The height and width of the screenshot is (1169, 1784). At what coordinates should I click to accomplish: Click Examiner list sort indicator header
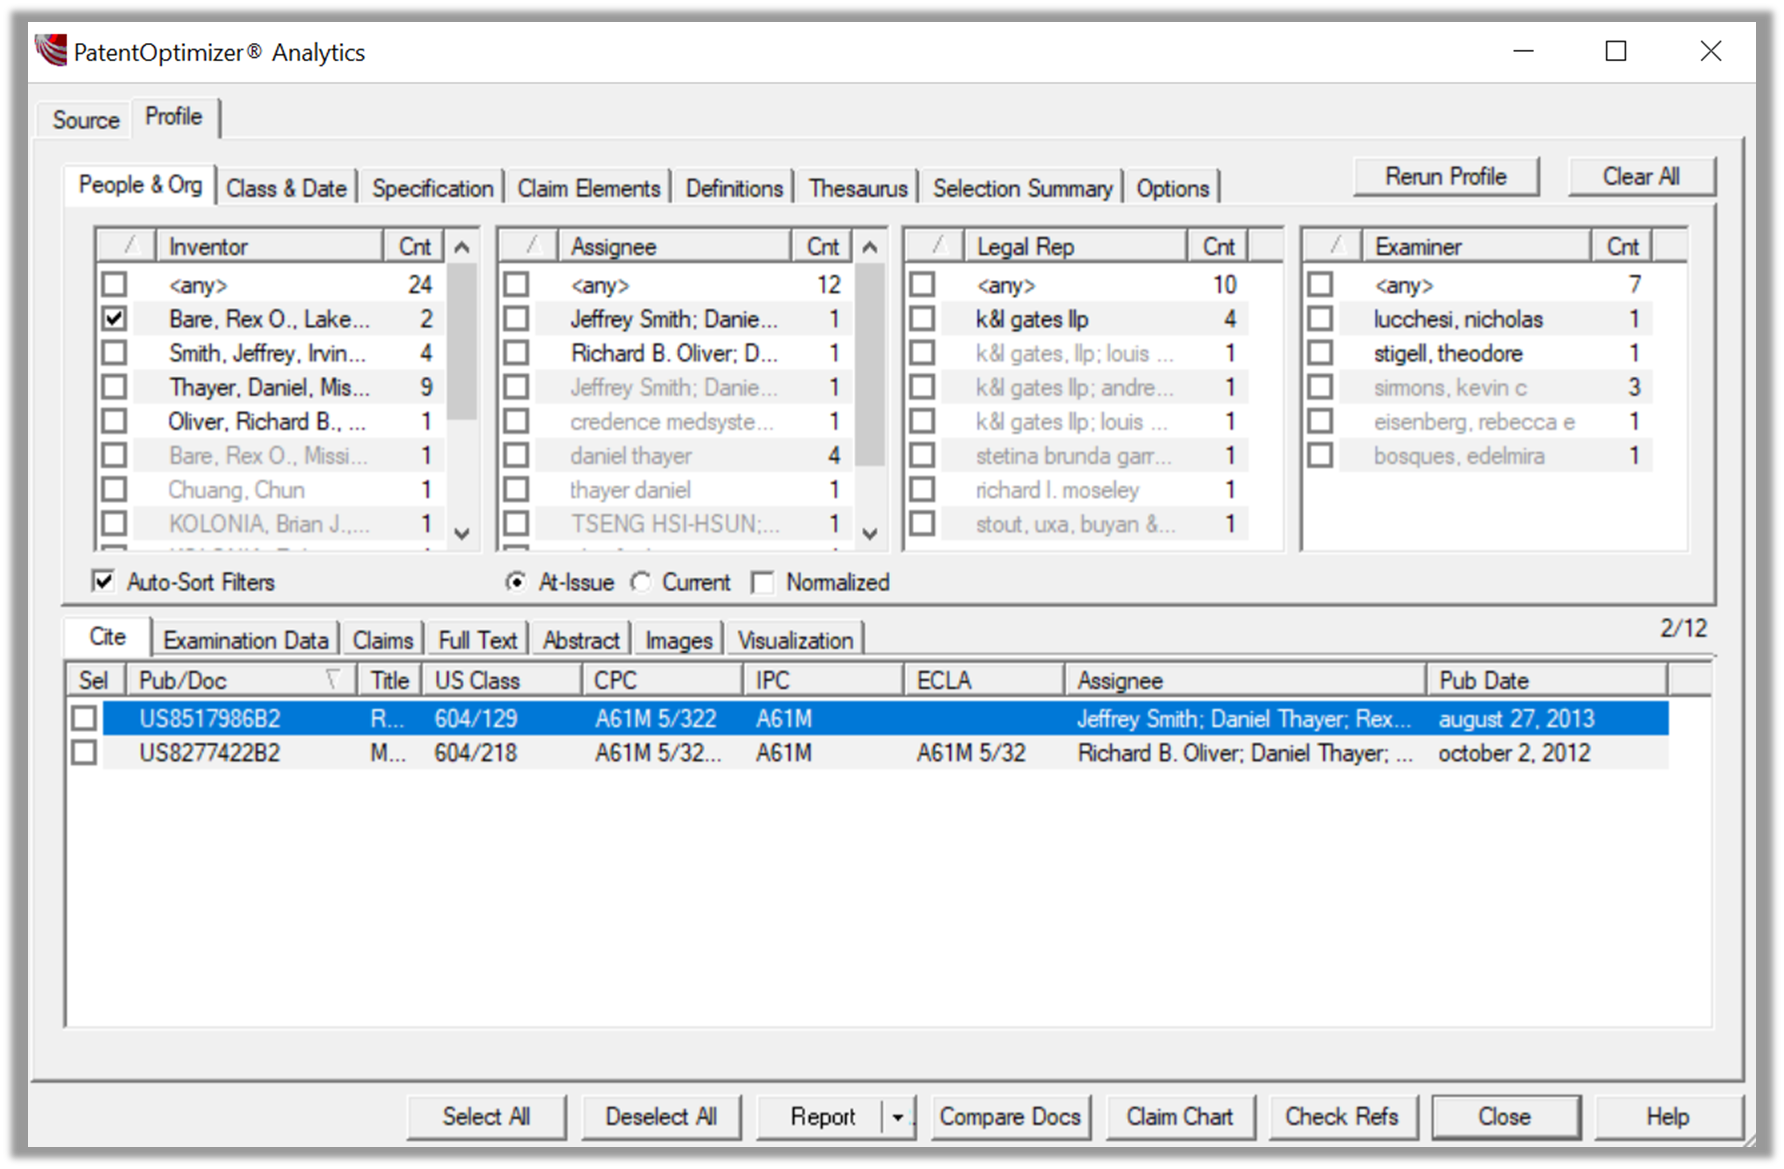1333,246
